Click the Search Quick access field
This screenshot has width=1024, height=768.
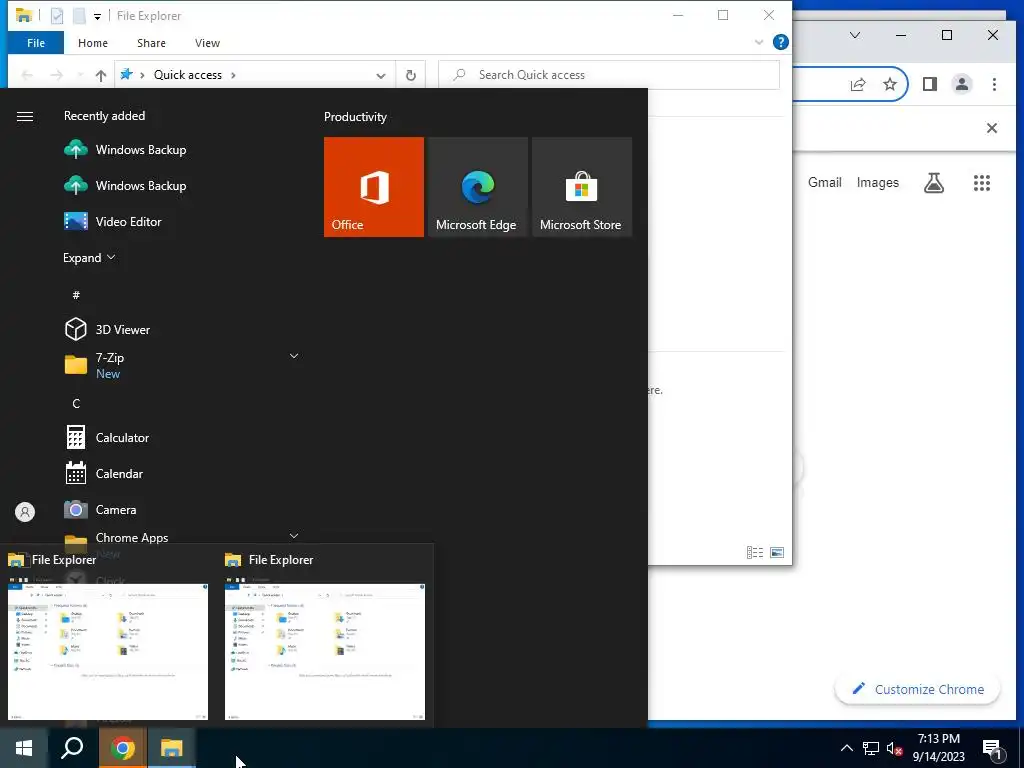click(x=609, y=75)
